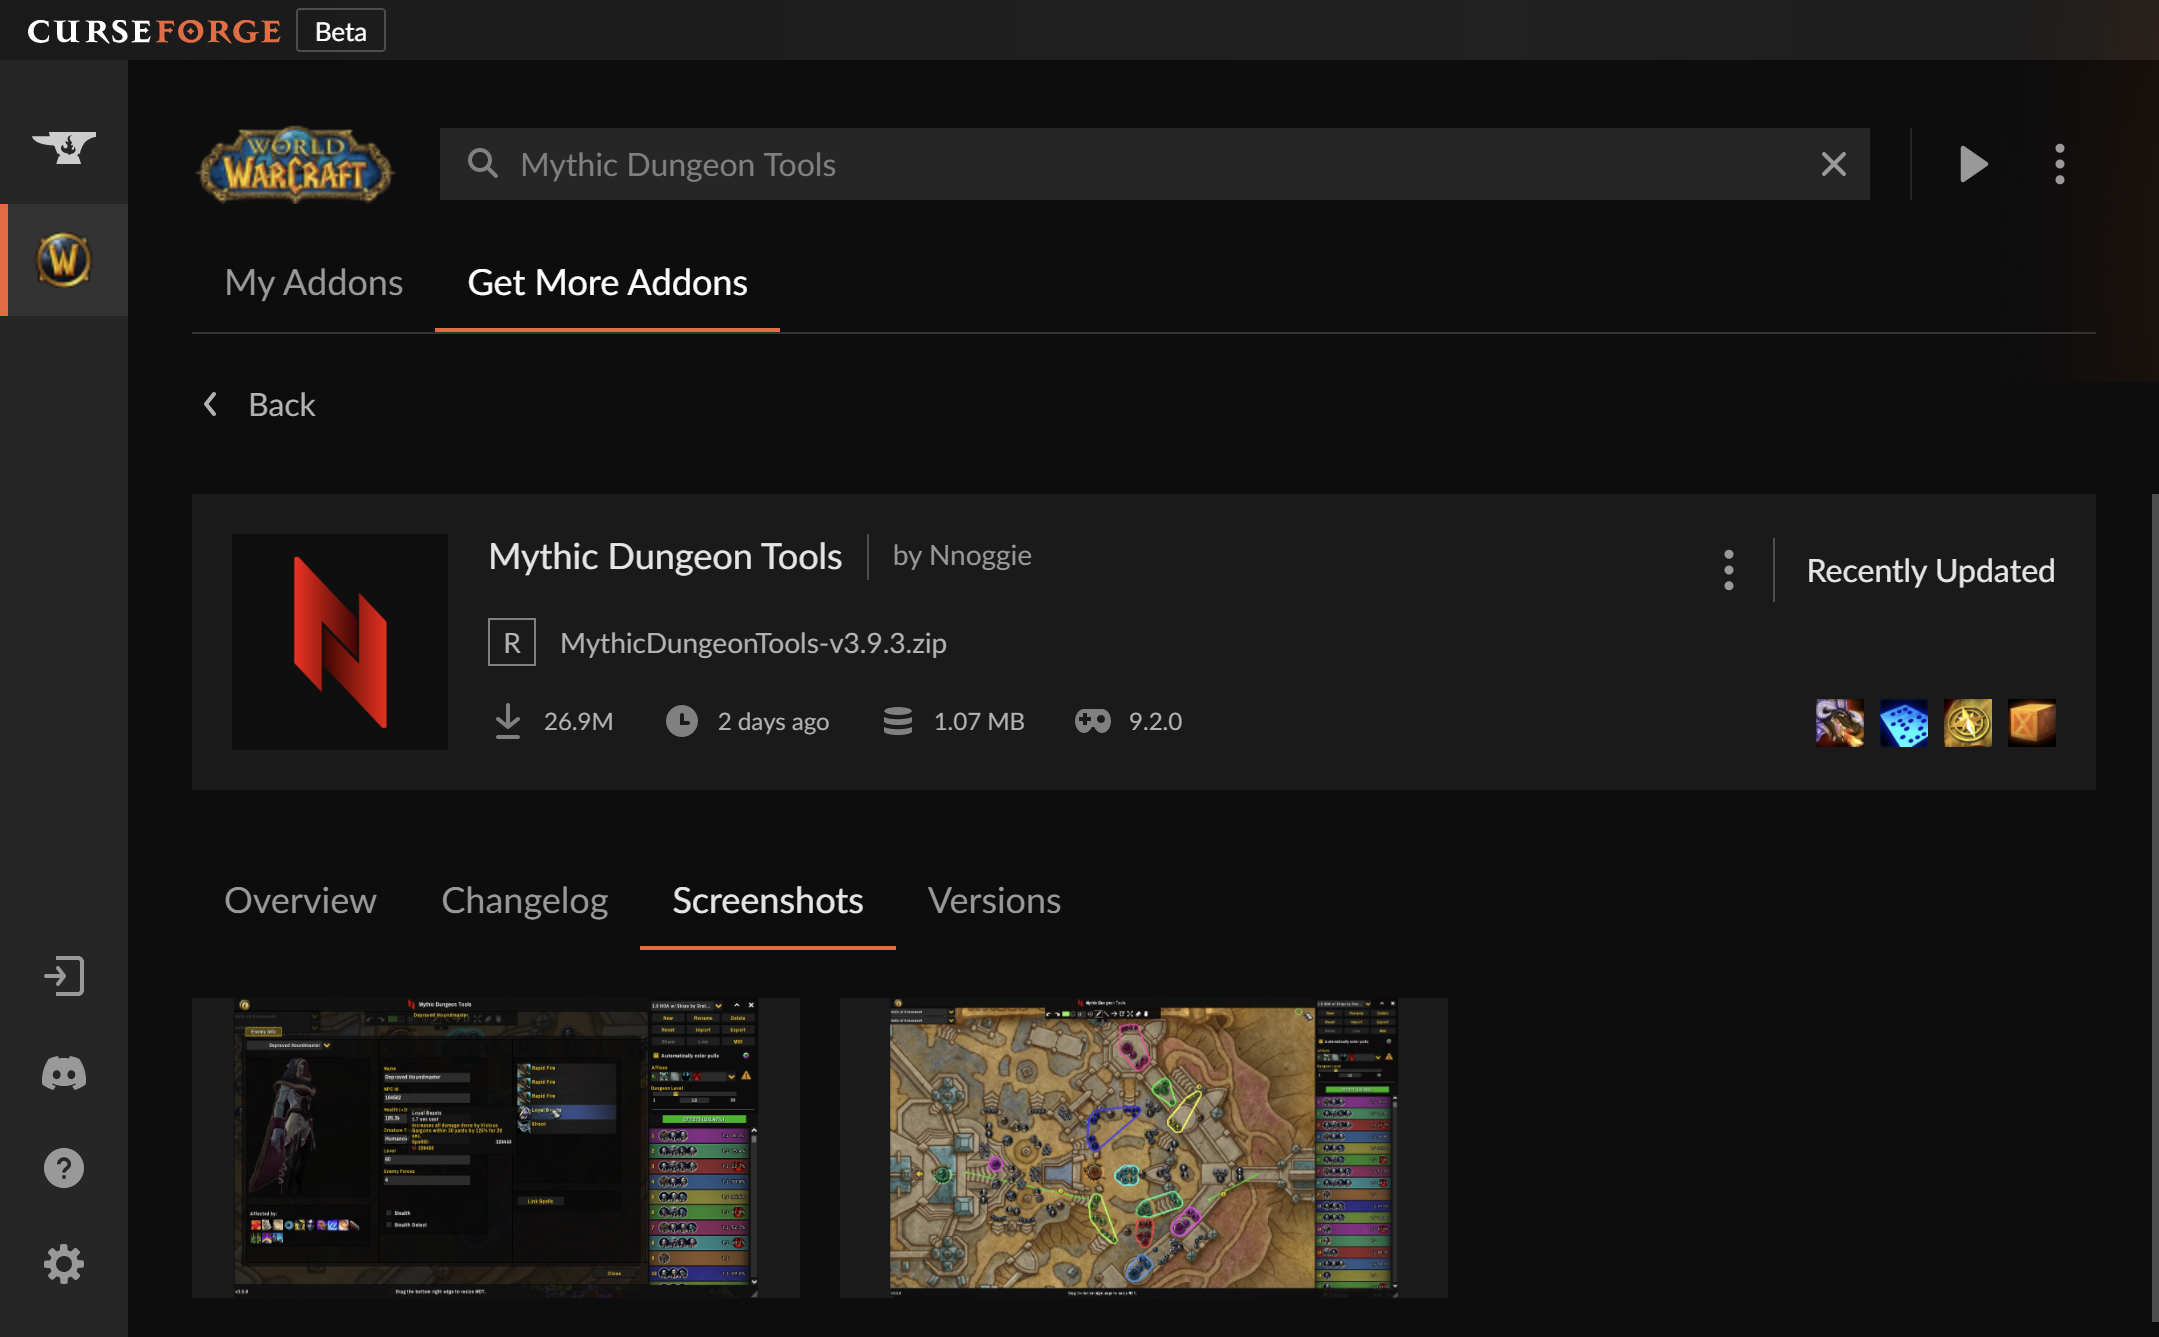Open the Overview tab
The height and width of the screenshot is (1337, 2159).
point(300,900)
